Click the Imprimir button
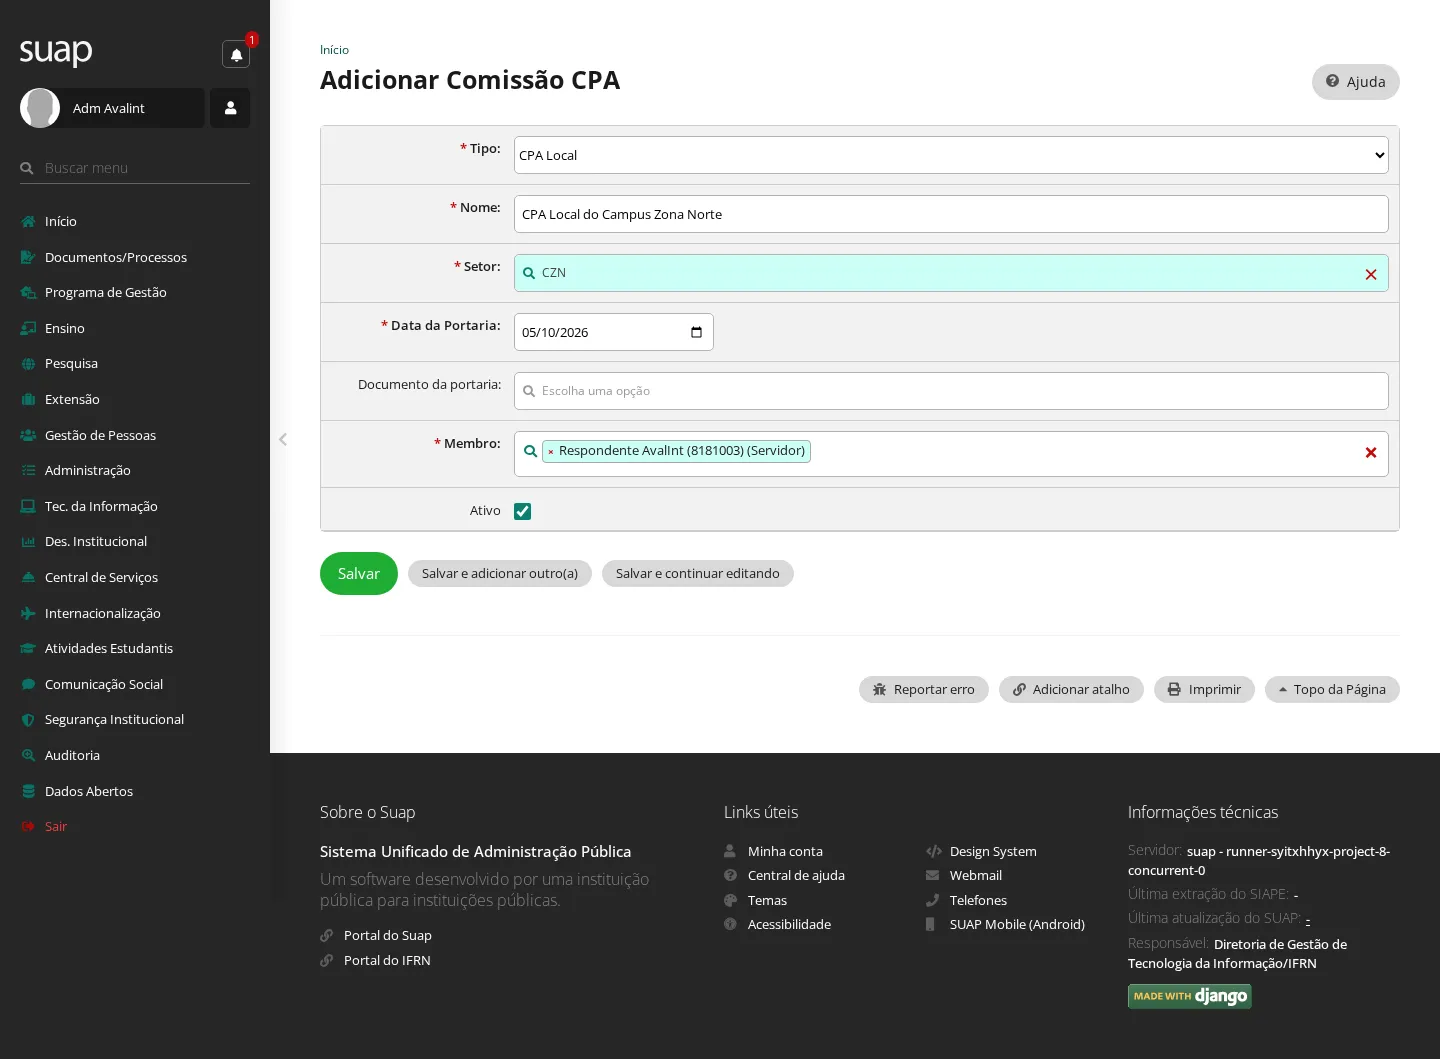Screen dimensions: 1440x1059 point(1204,690)
